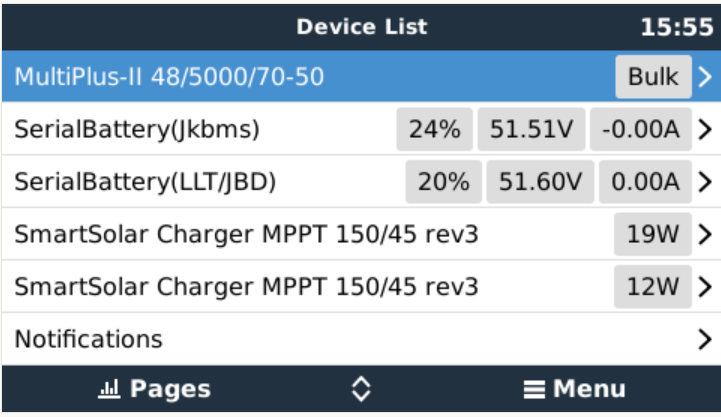Click chevron of 19W SmartSolar charger

point(705,235)
